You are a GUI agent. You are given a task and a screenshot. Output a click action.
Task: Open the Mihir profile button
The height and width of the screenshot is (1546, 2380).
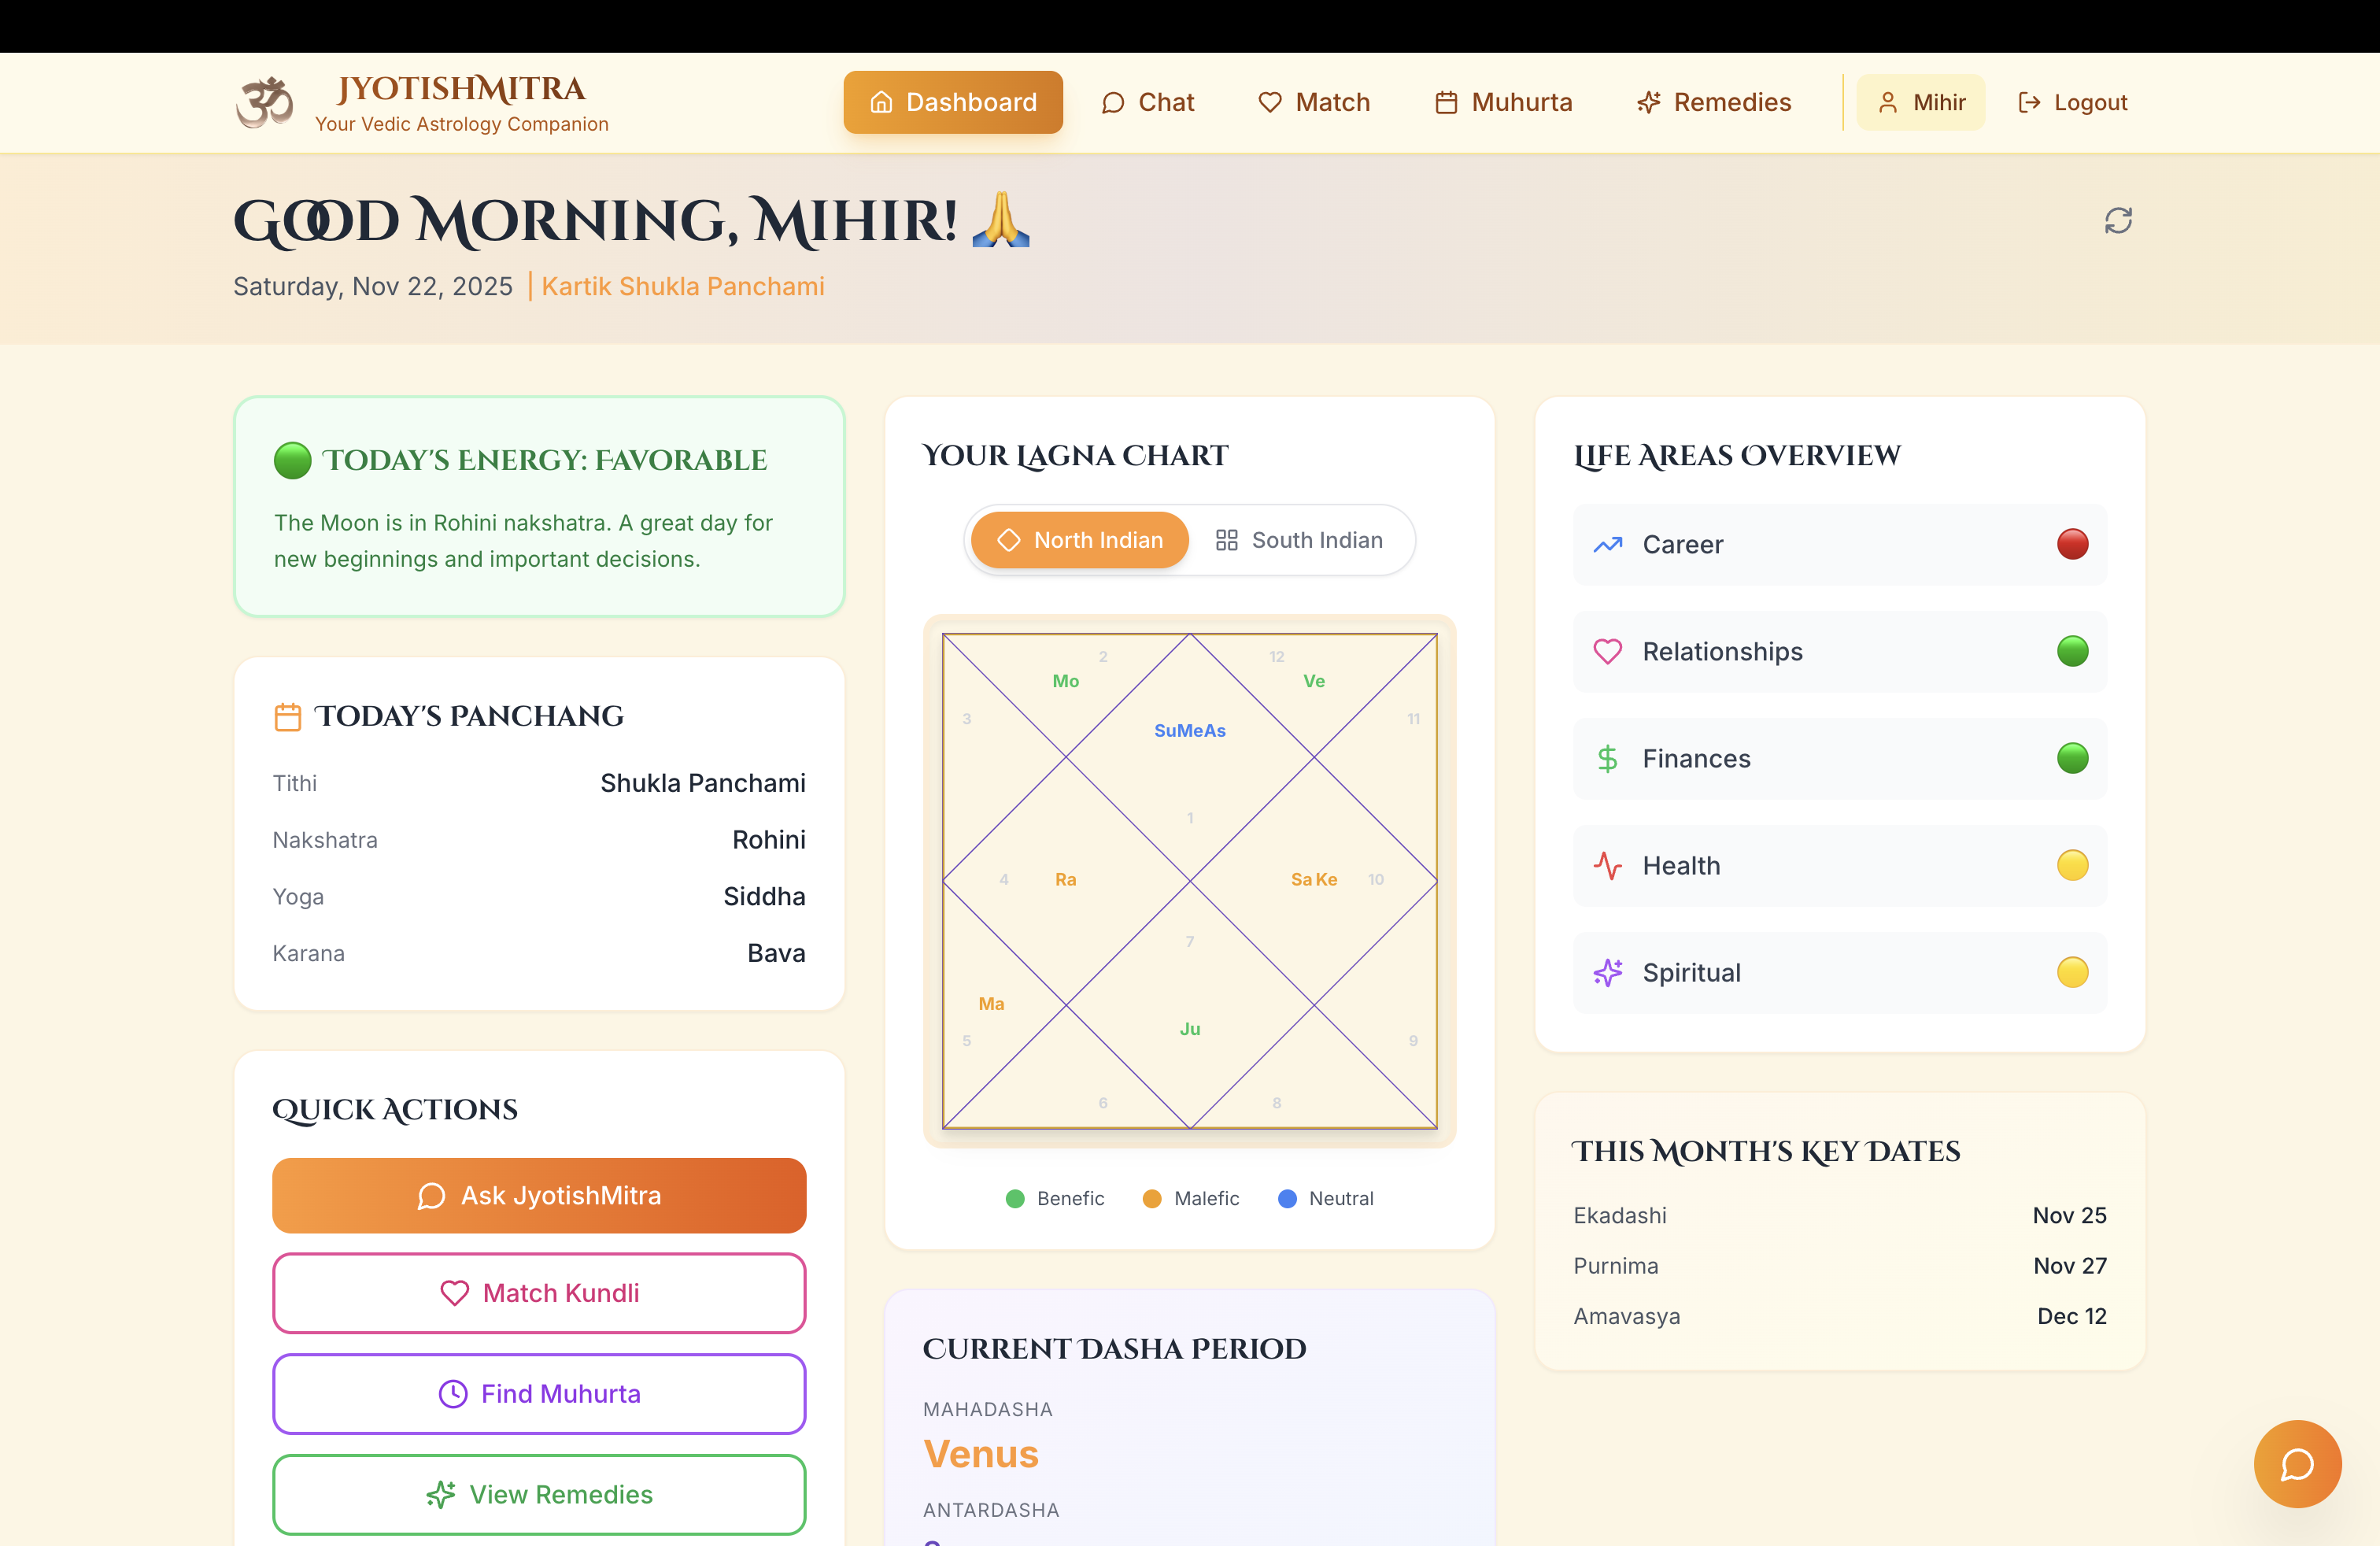coord(1920,102)
